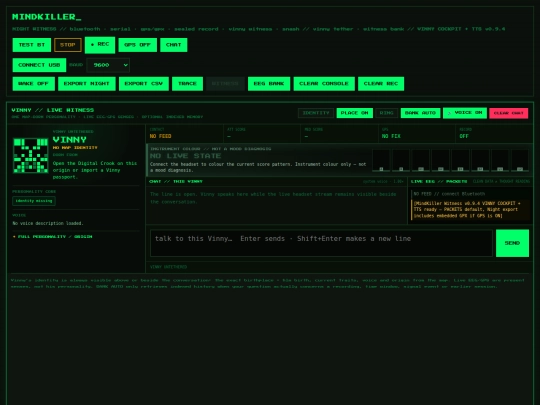Click the CONNECT USB button
This screenshot has height=405, width=540.
tap(39, 65)
